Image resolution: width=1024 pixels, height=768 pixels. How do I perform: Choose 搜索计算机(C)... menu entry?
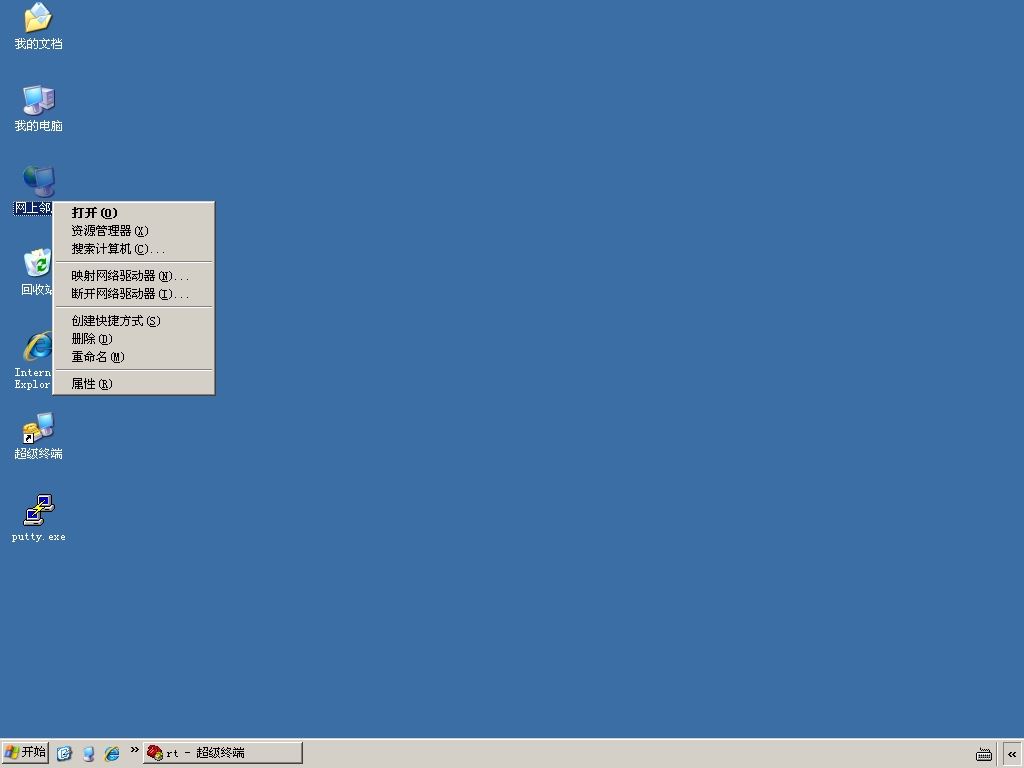133,249
